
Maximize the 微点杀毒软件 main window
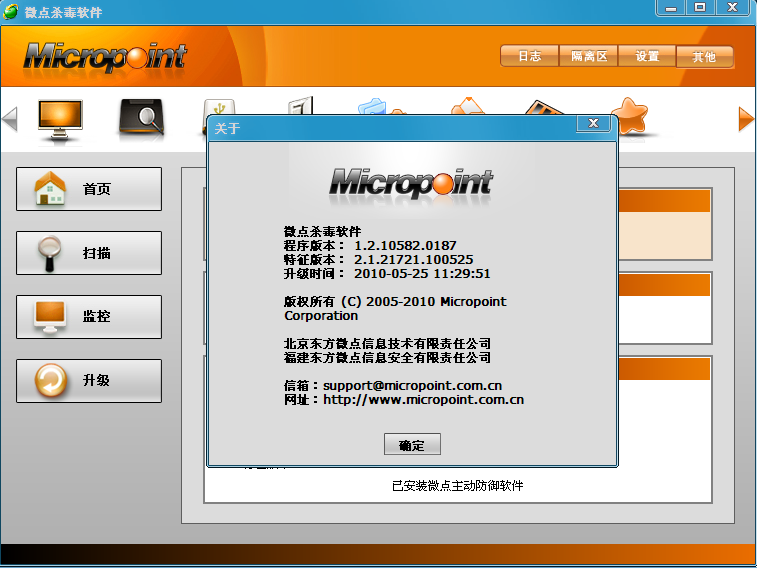[701, 7]
